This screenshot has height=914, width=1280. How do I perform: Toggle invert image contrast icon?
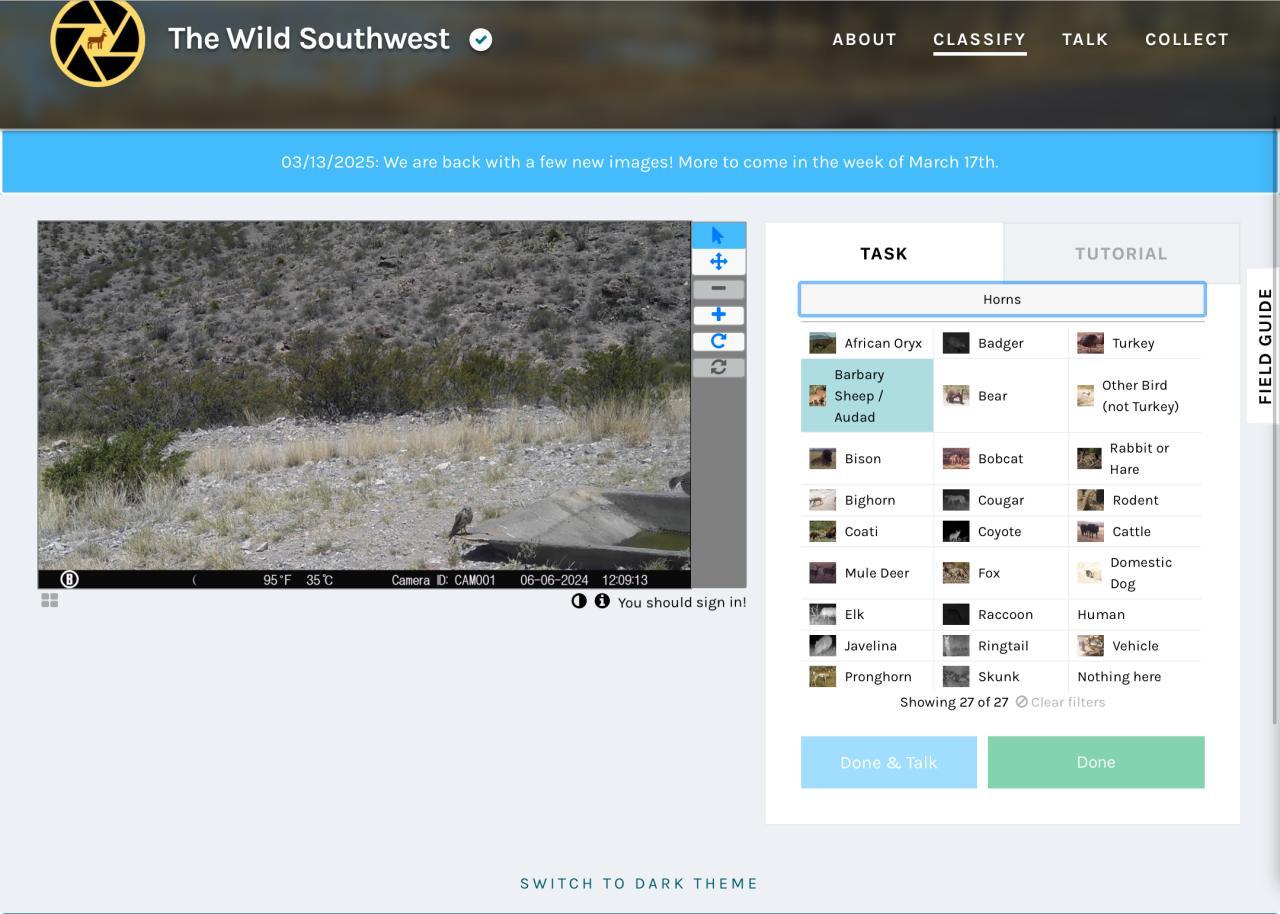point(579,601)
